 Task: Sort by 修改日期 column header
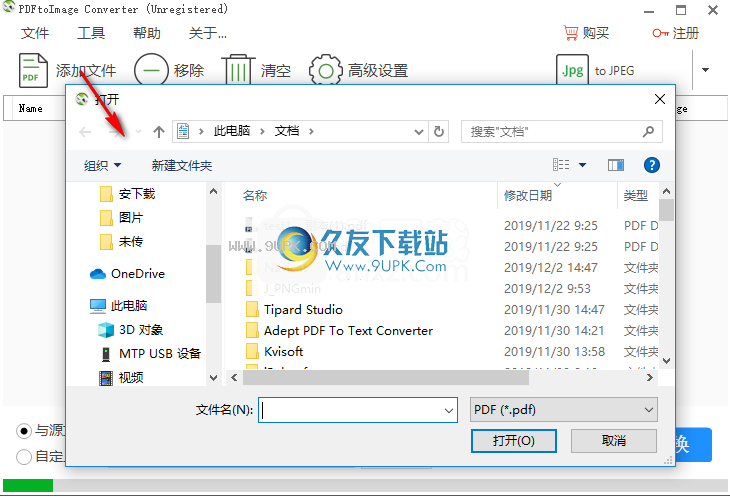coord(528,195)
